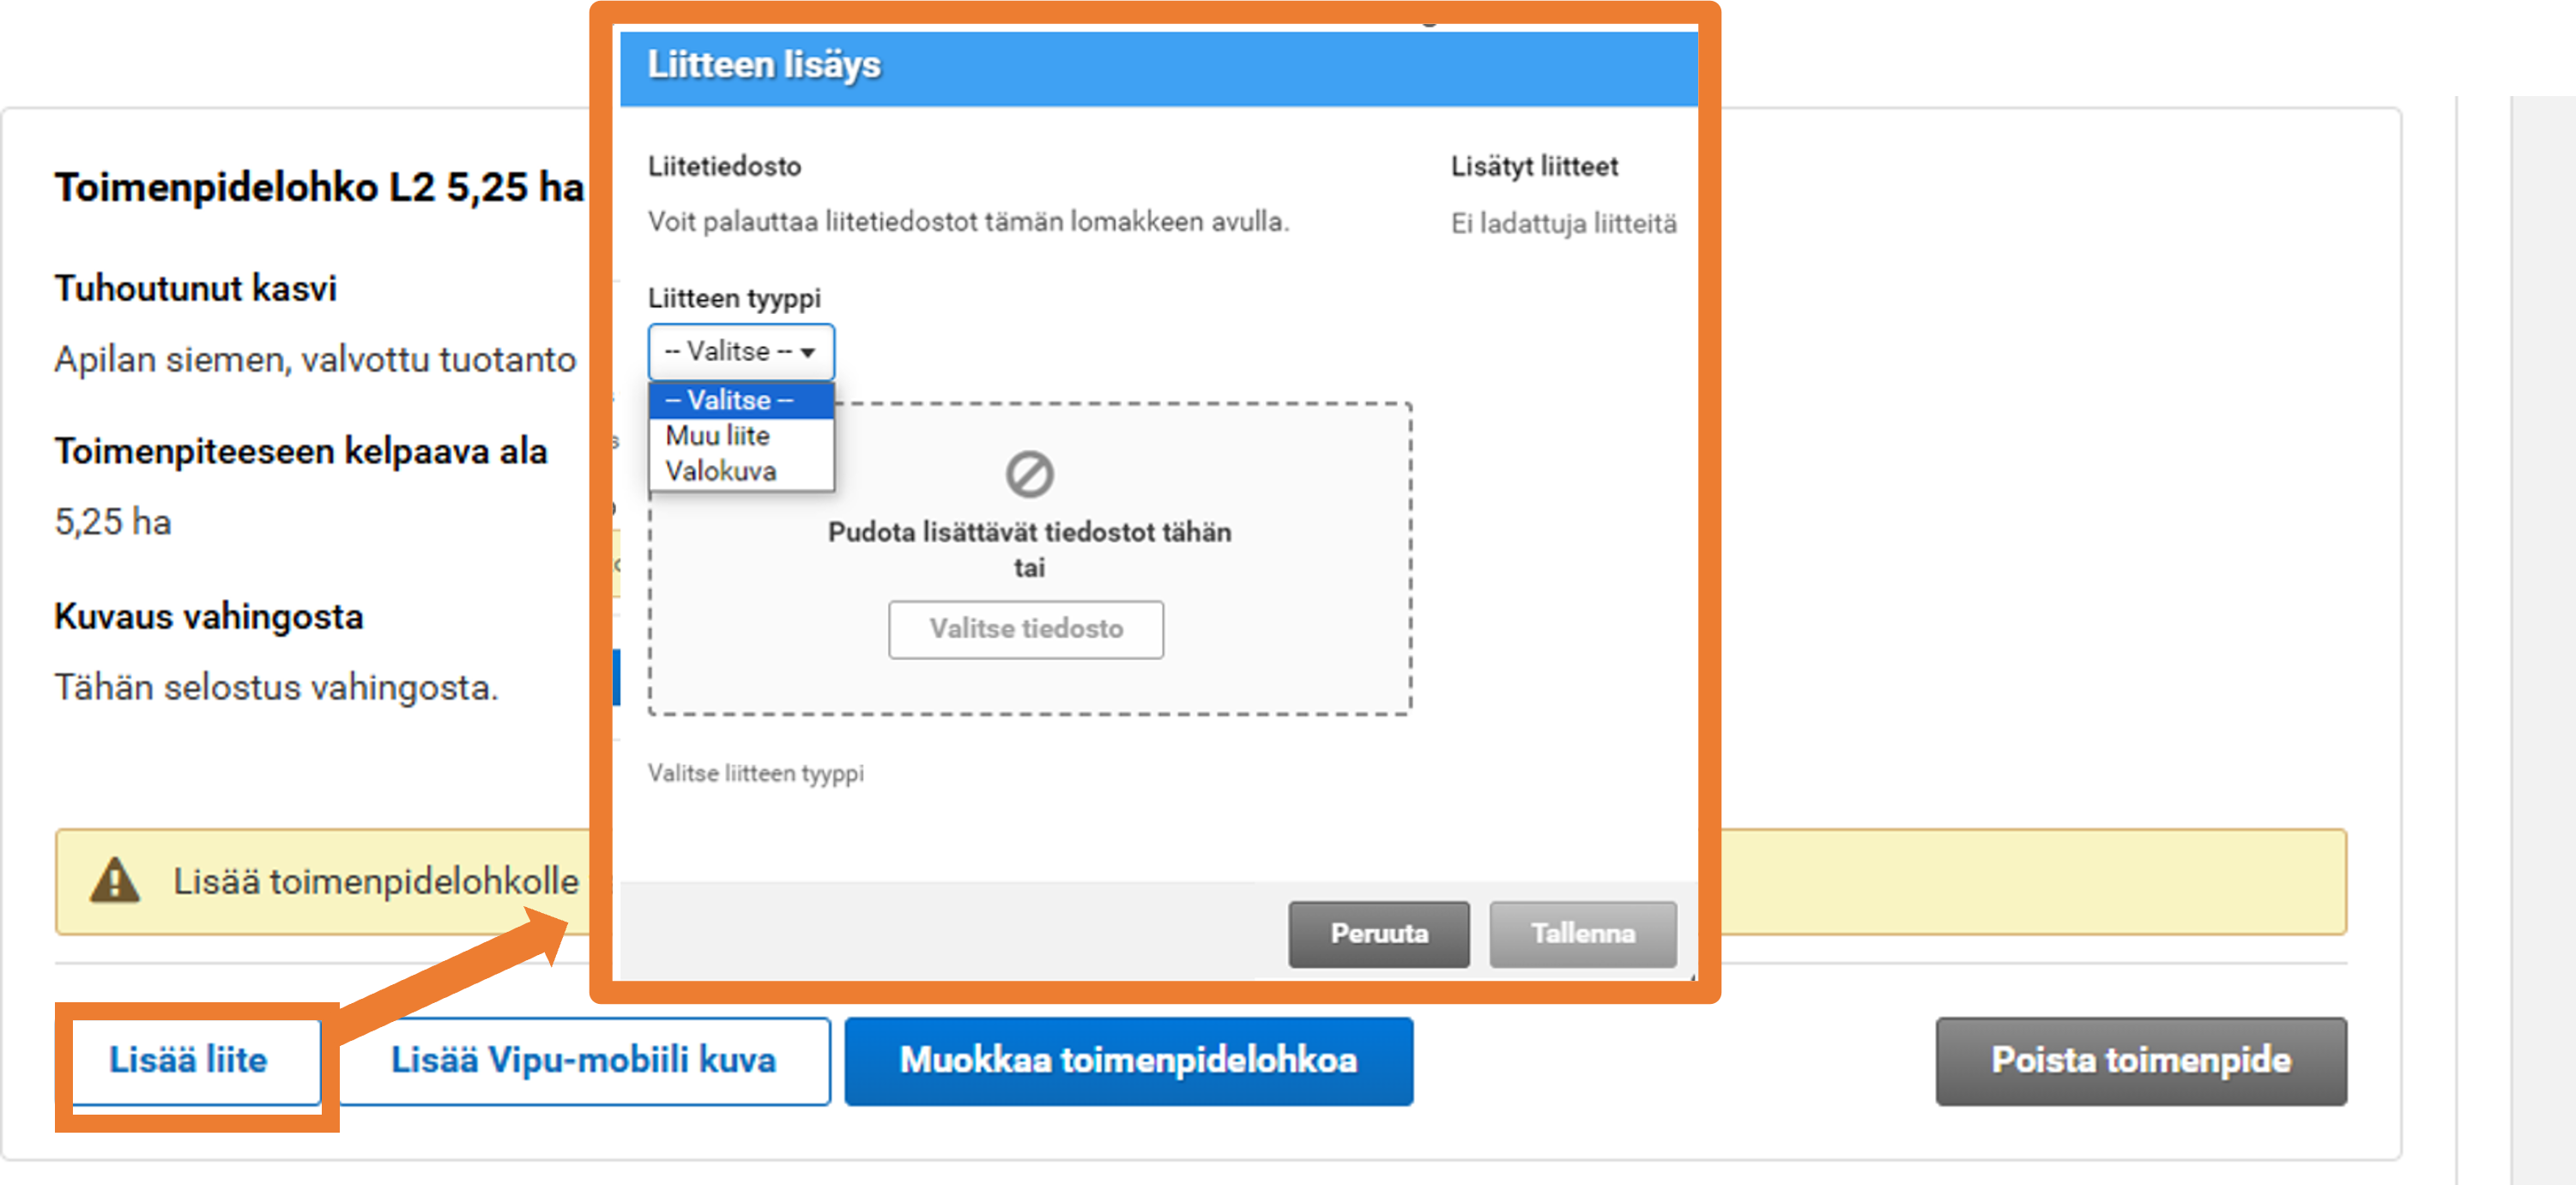
Task: Click 'Muokkaa toimenpidelohkoa' blue button
Action: click(1128, 1060)
